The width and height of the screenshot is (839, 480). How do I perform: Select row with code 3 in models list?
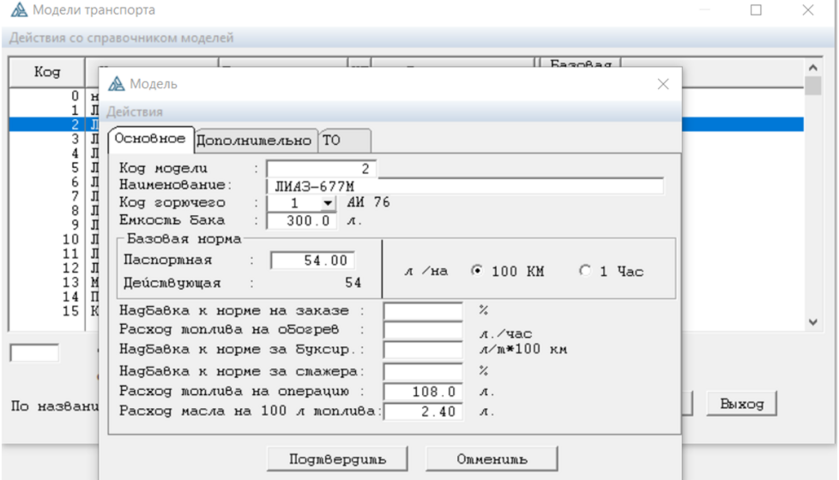[x=54, y=139]
